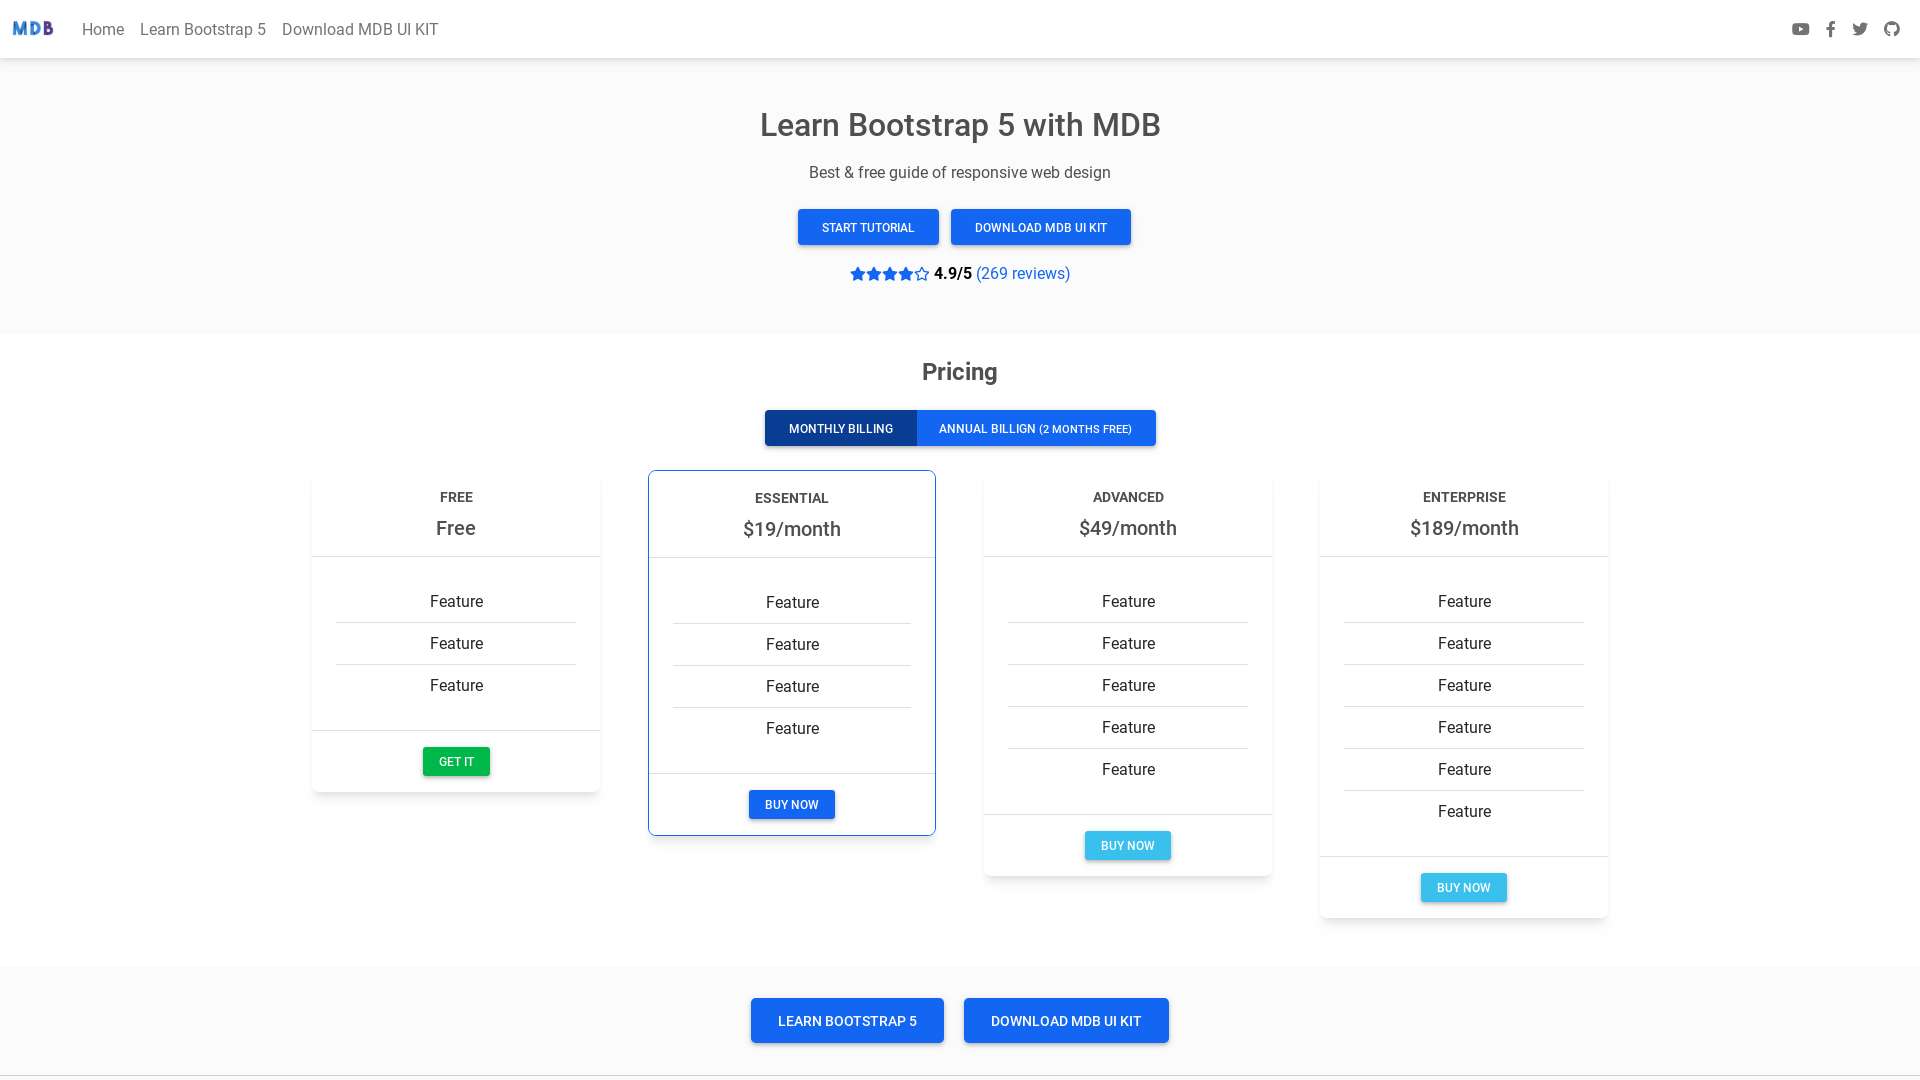Click the Start Tutorial button
This screenshot has width=1920, height=1080.
(868, 227)
